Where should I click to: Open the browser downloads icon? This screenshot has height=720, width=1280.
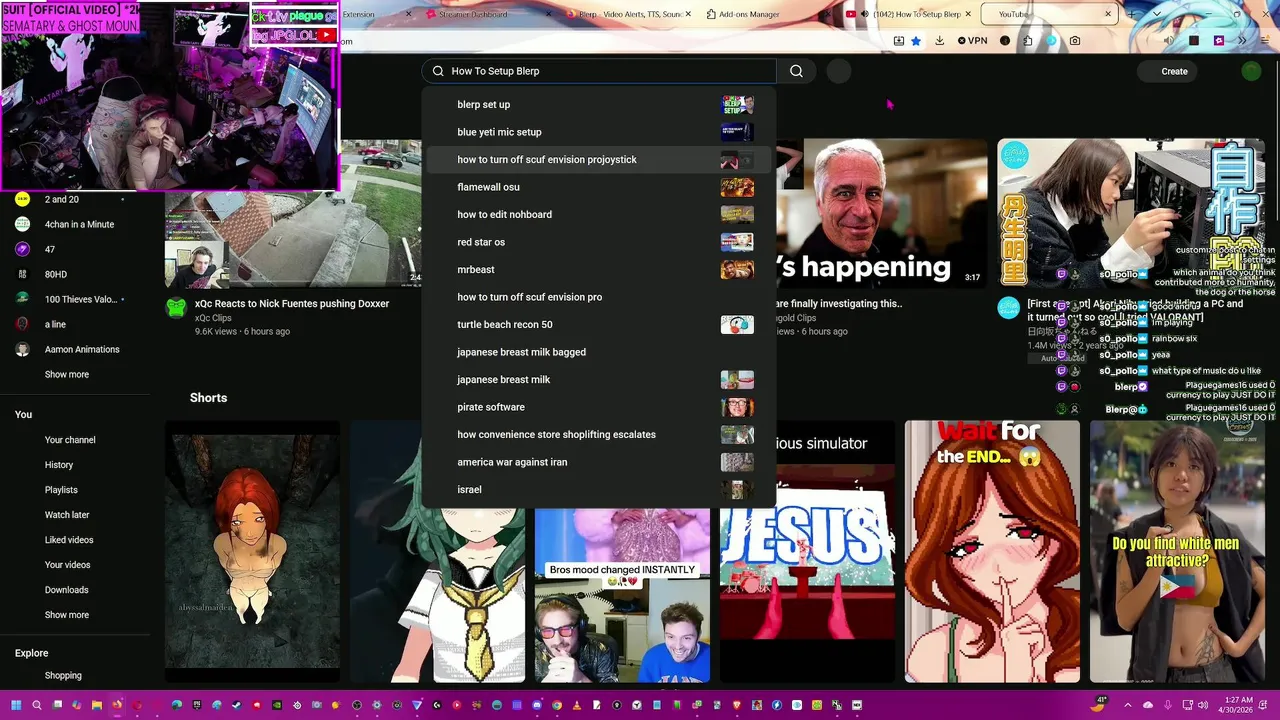939,41
